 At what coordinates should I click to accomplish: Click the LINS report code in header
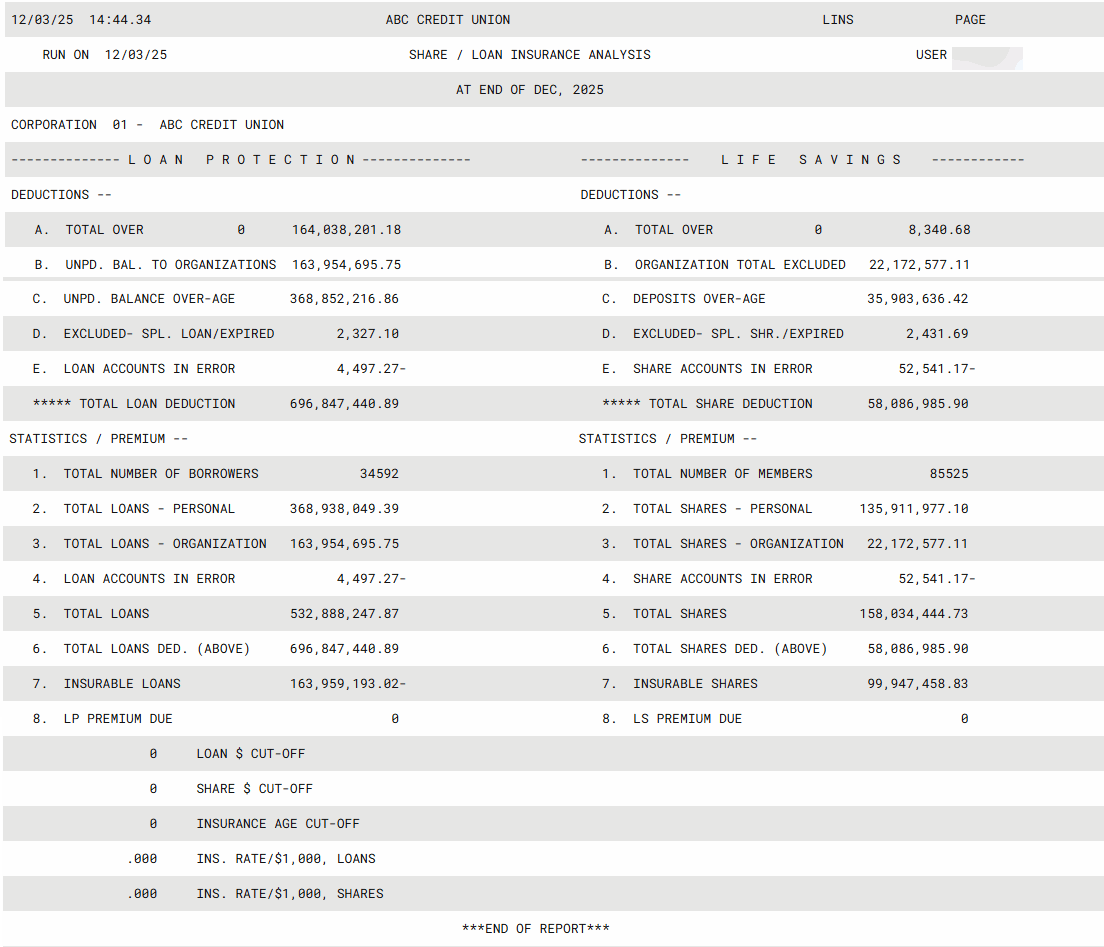[x=837, y=20]
